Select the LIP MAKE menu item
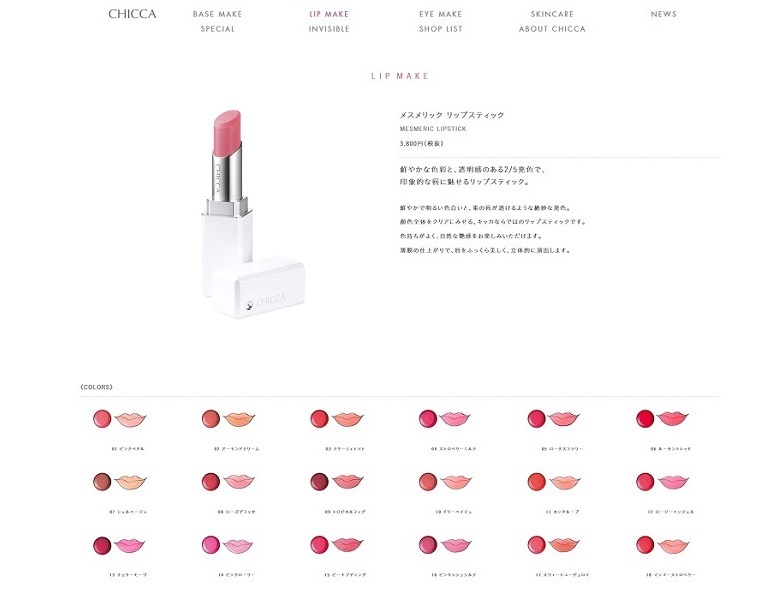Viewport: 770px width, 600px height. point(329,14)
